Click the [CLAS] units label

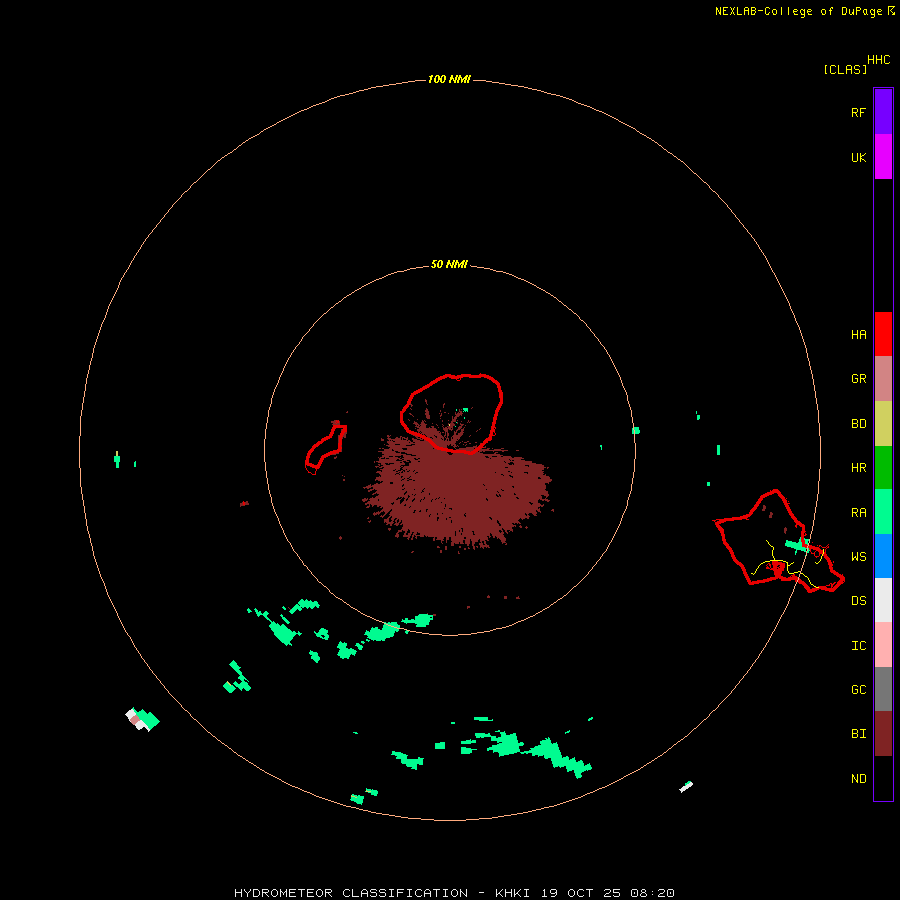[x=845, y=69]
